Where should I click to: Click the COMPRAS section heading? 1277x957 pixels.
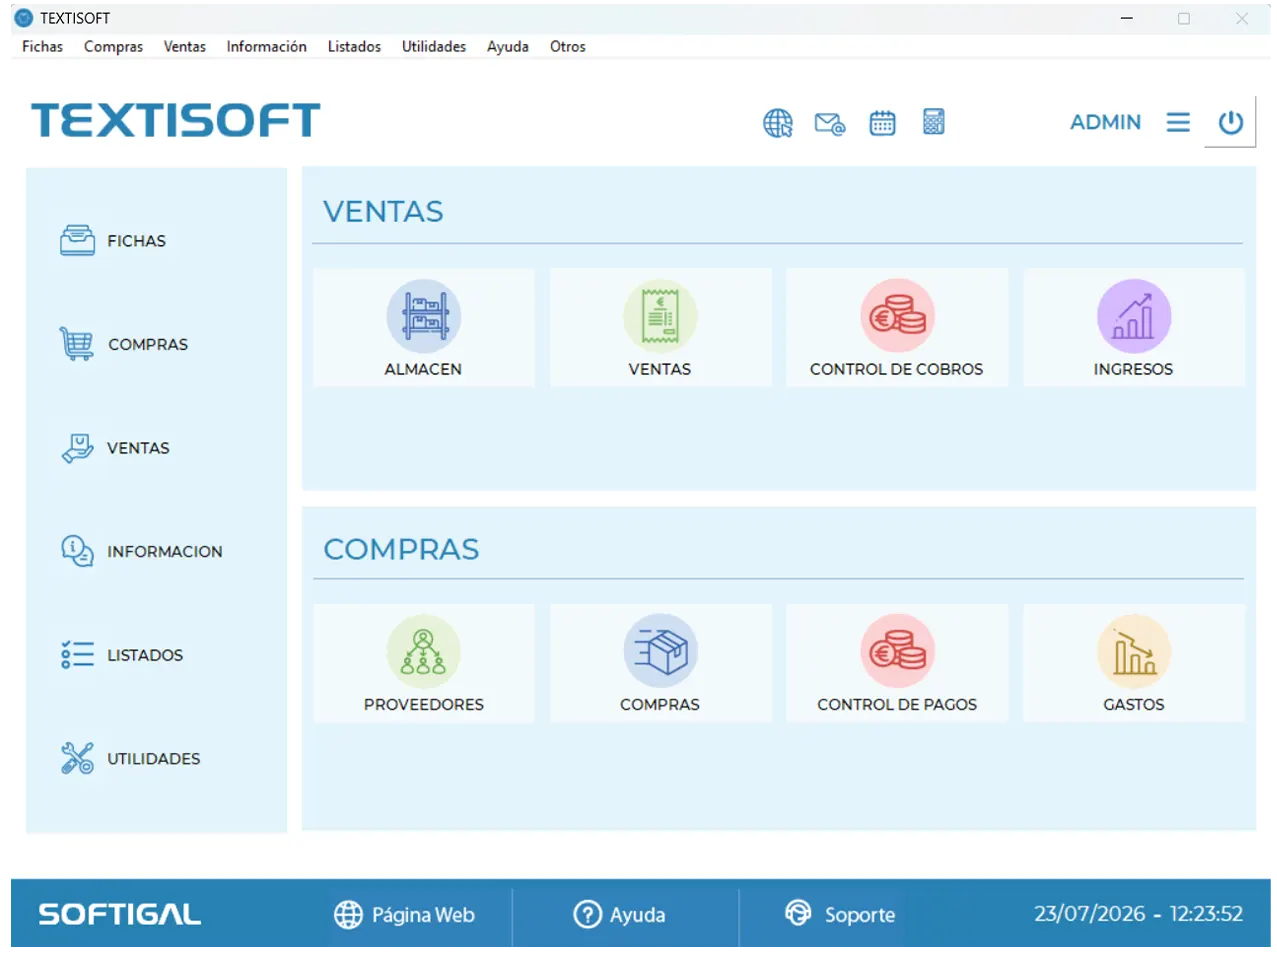click(x=401, y=549)
